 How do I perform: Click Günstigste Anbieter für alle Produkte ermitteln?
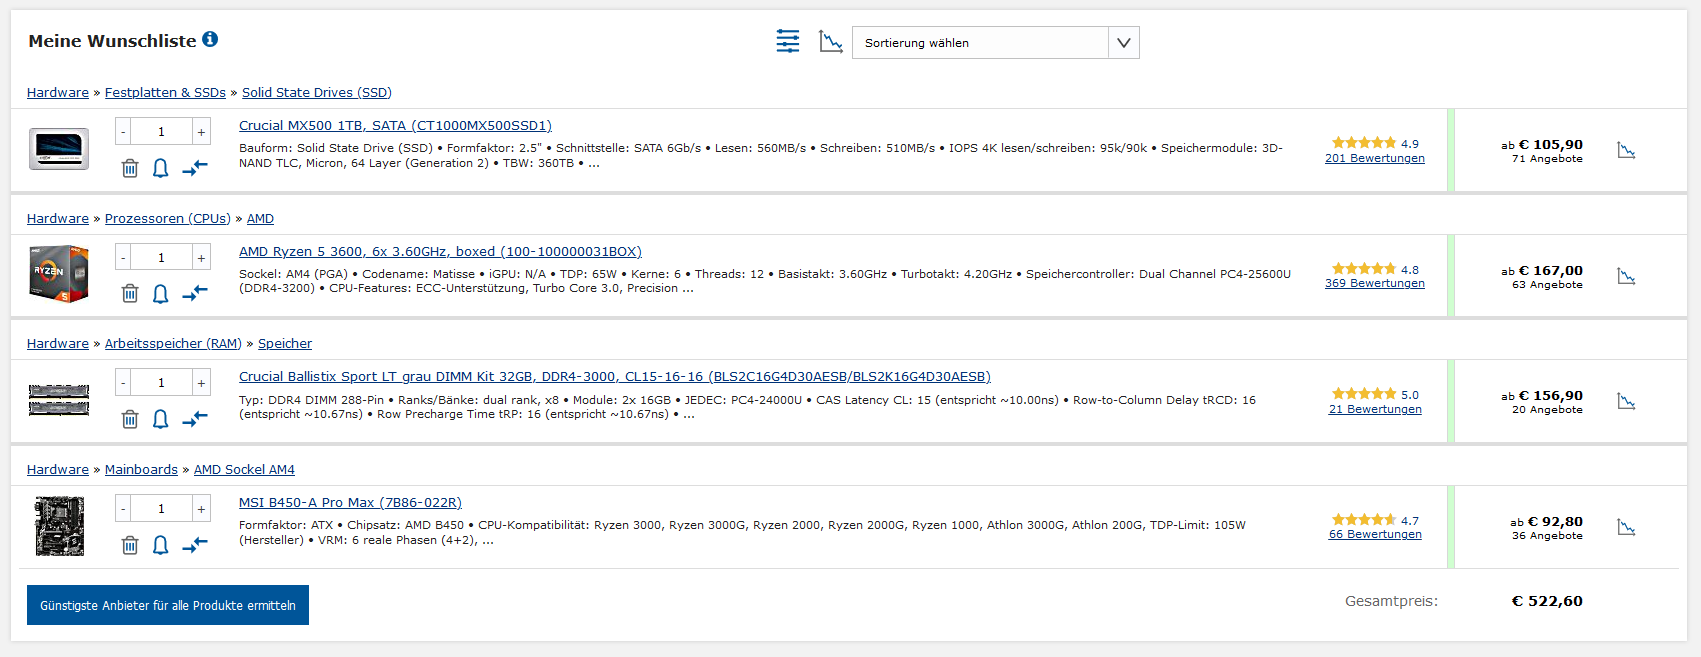click(x=168, y=605)
